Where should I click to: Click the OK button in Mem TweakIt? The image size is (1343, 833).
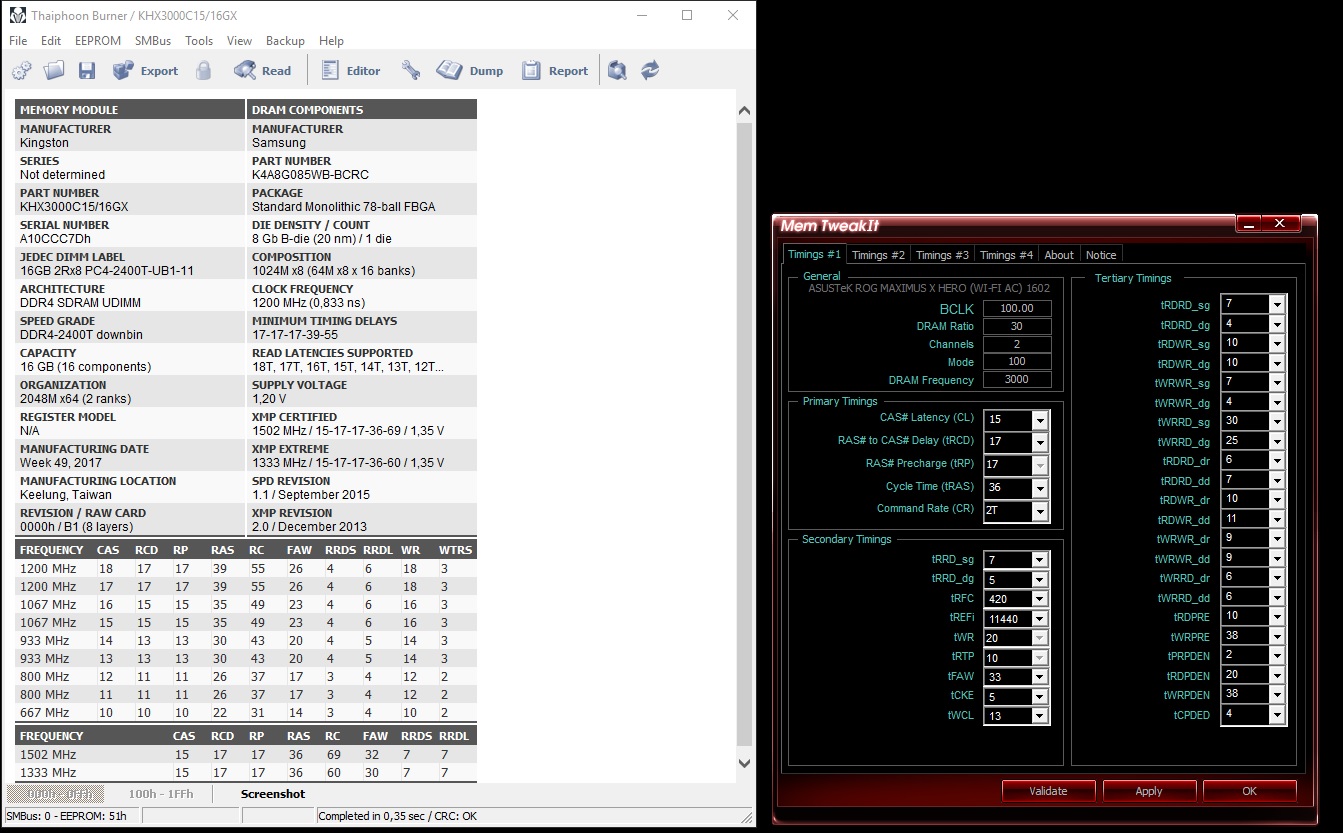(x=1249, y=791)
